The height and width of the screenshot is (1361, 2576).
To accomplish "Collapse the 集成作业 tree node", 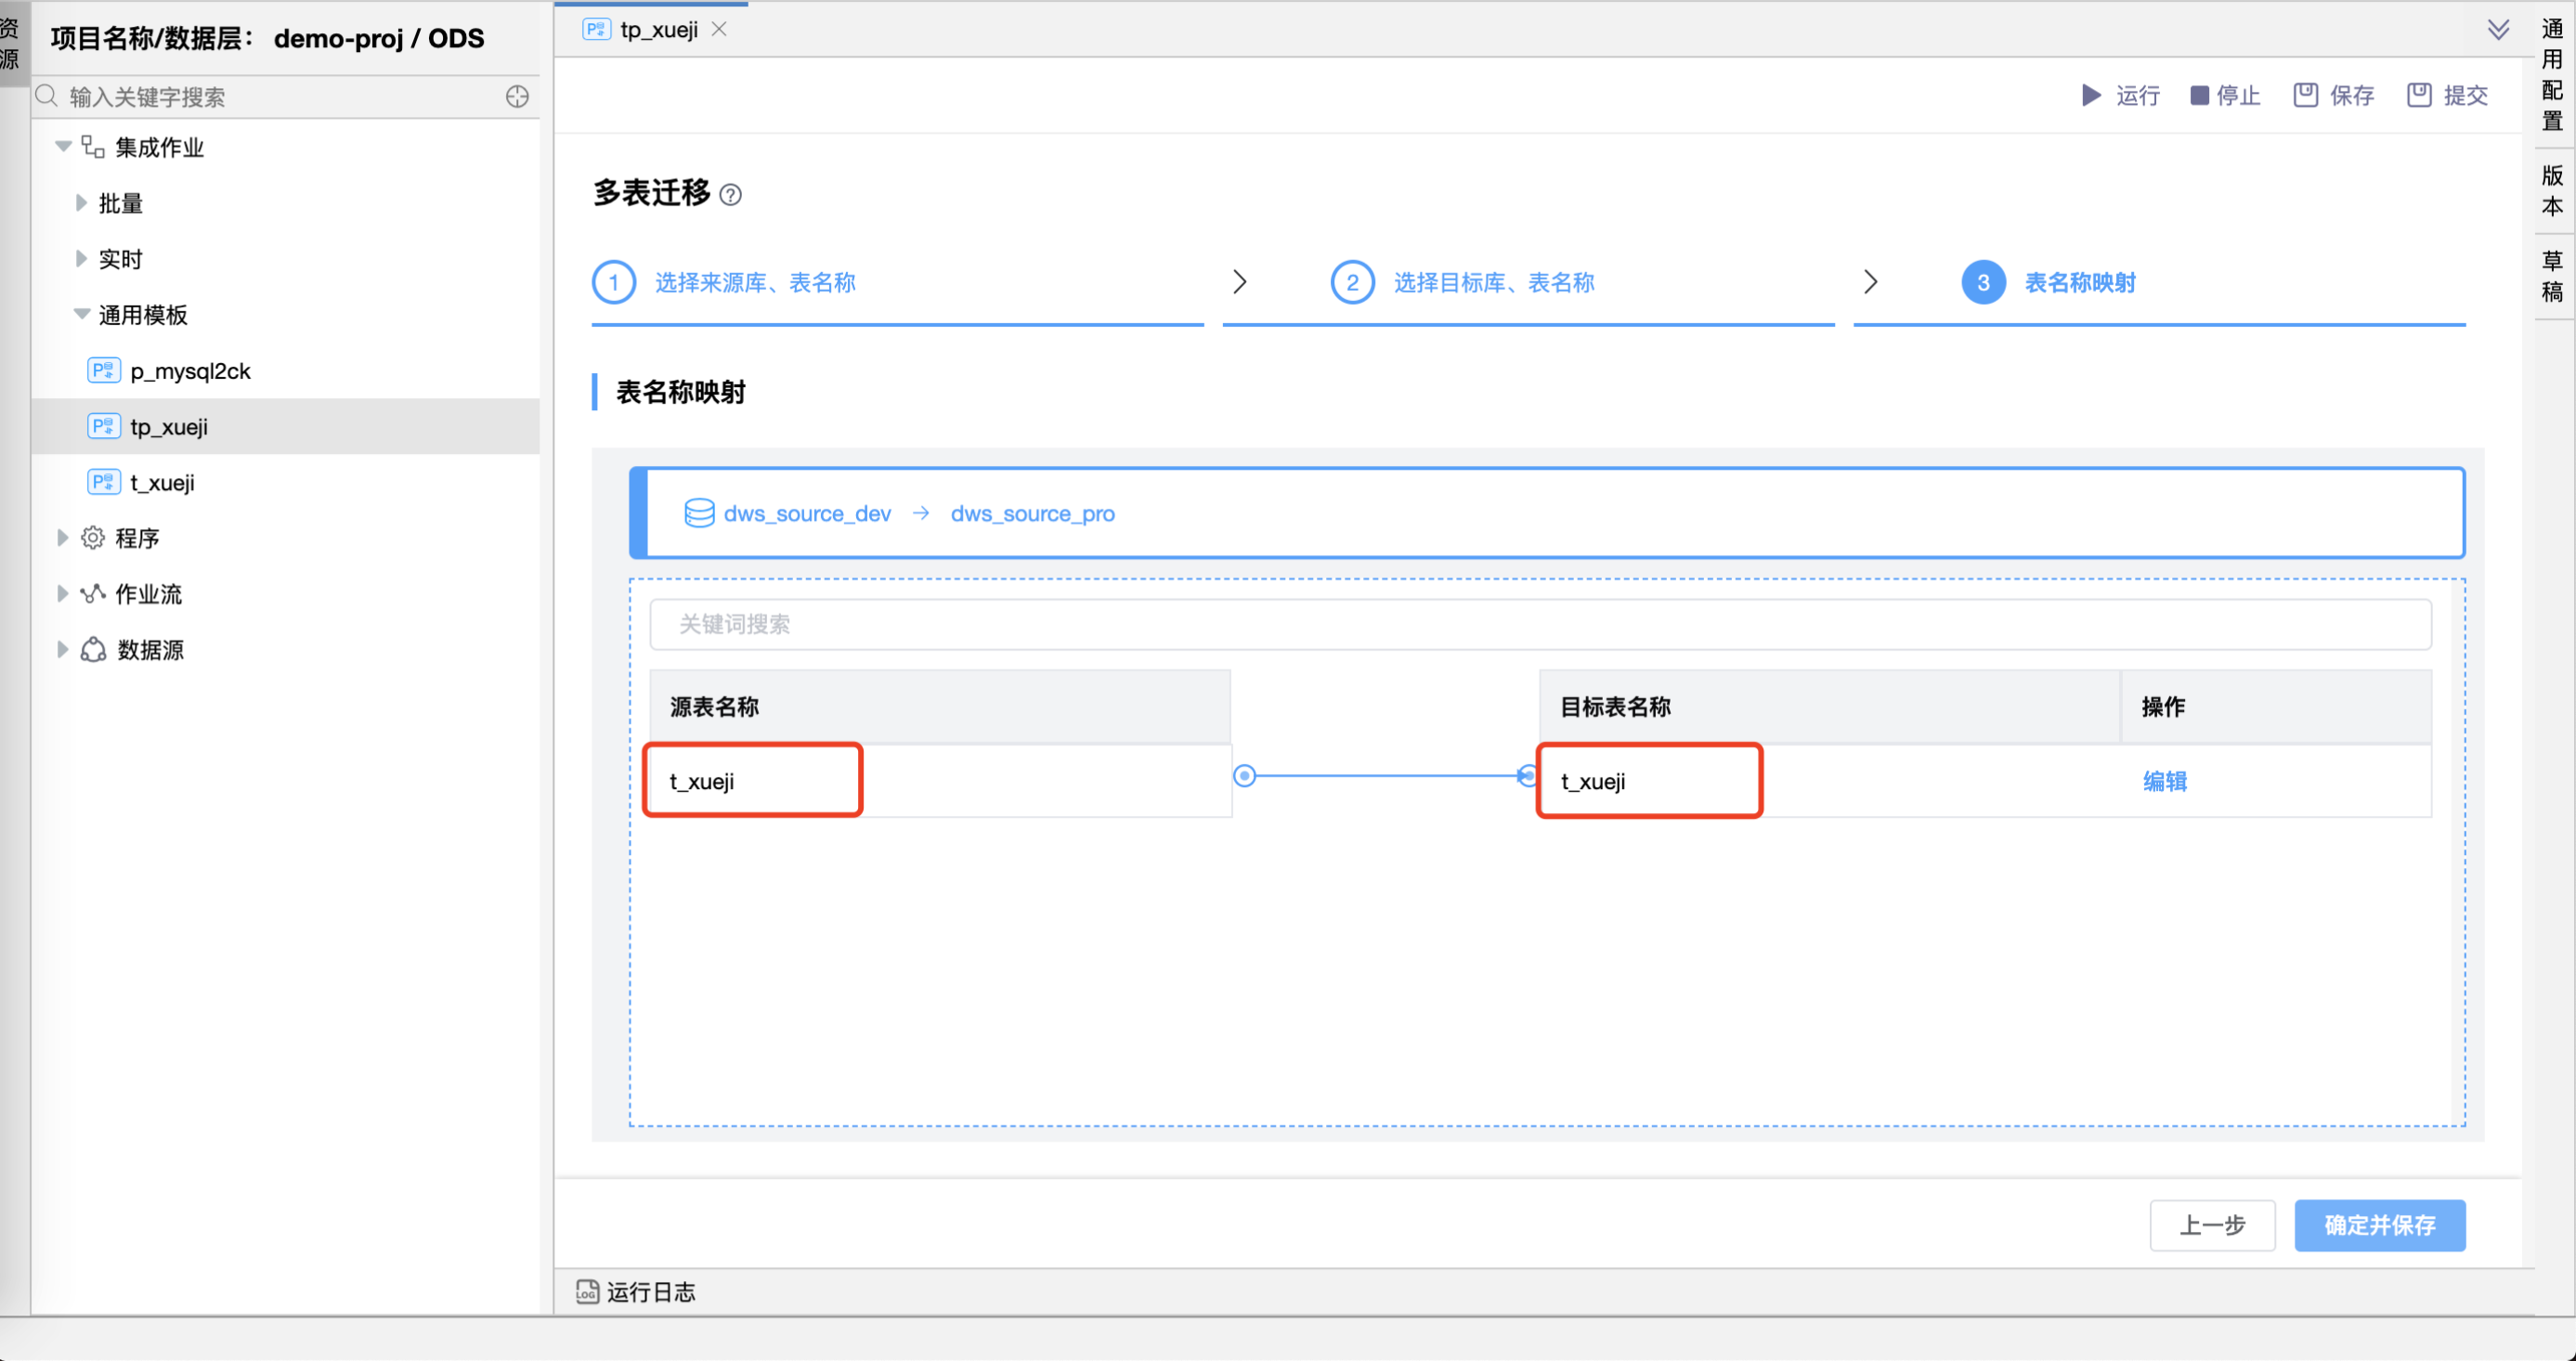I will tap(63, 147).
